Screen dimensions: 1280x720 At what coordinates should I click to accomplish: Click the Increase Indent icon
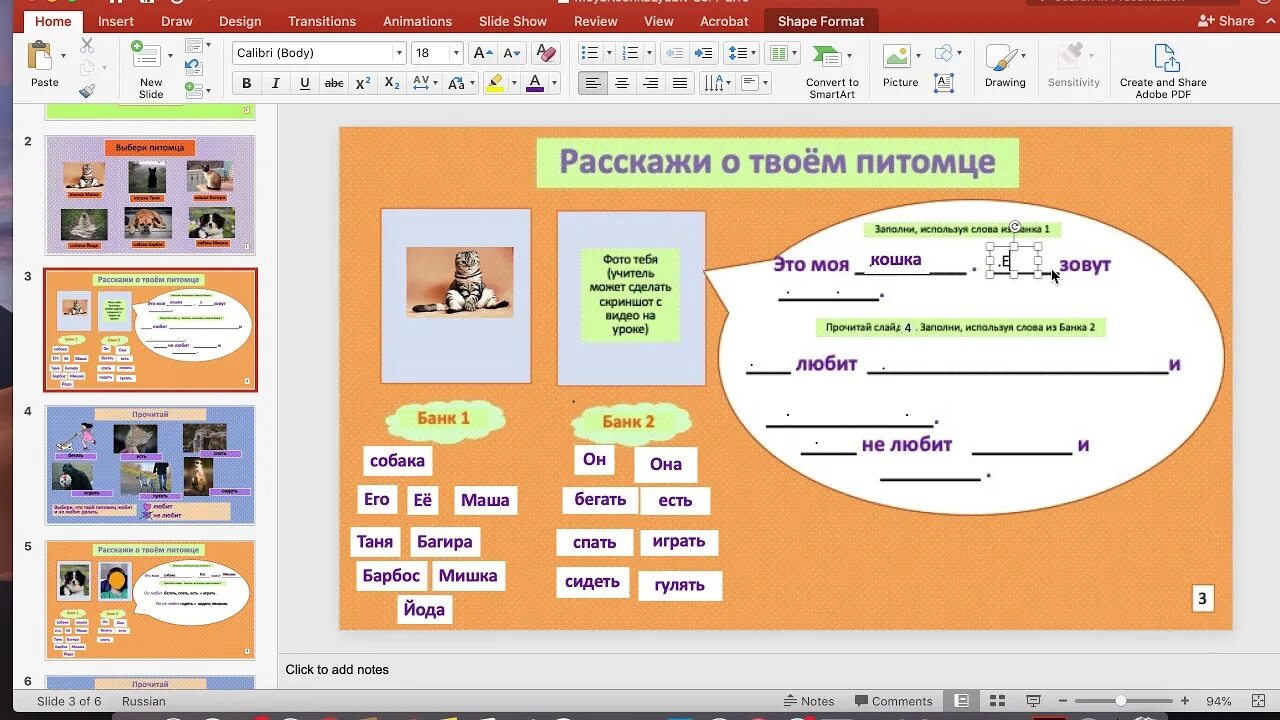click(x=704, y=53)
